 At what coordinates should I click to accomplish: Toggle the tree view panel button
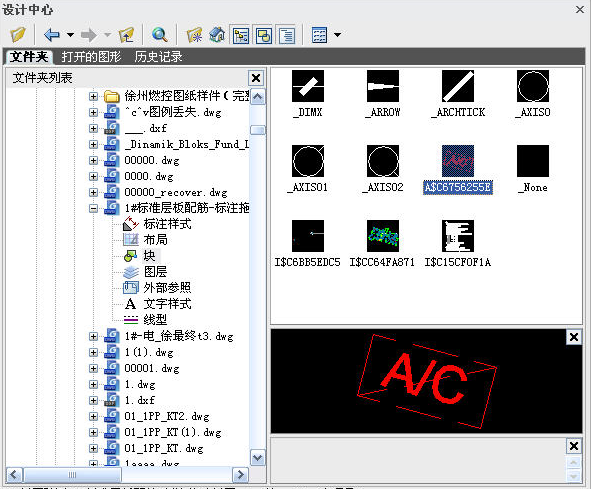241,35
